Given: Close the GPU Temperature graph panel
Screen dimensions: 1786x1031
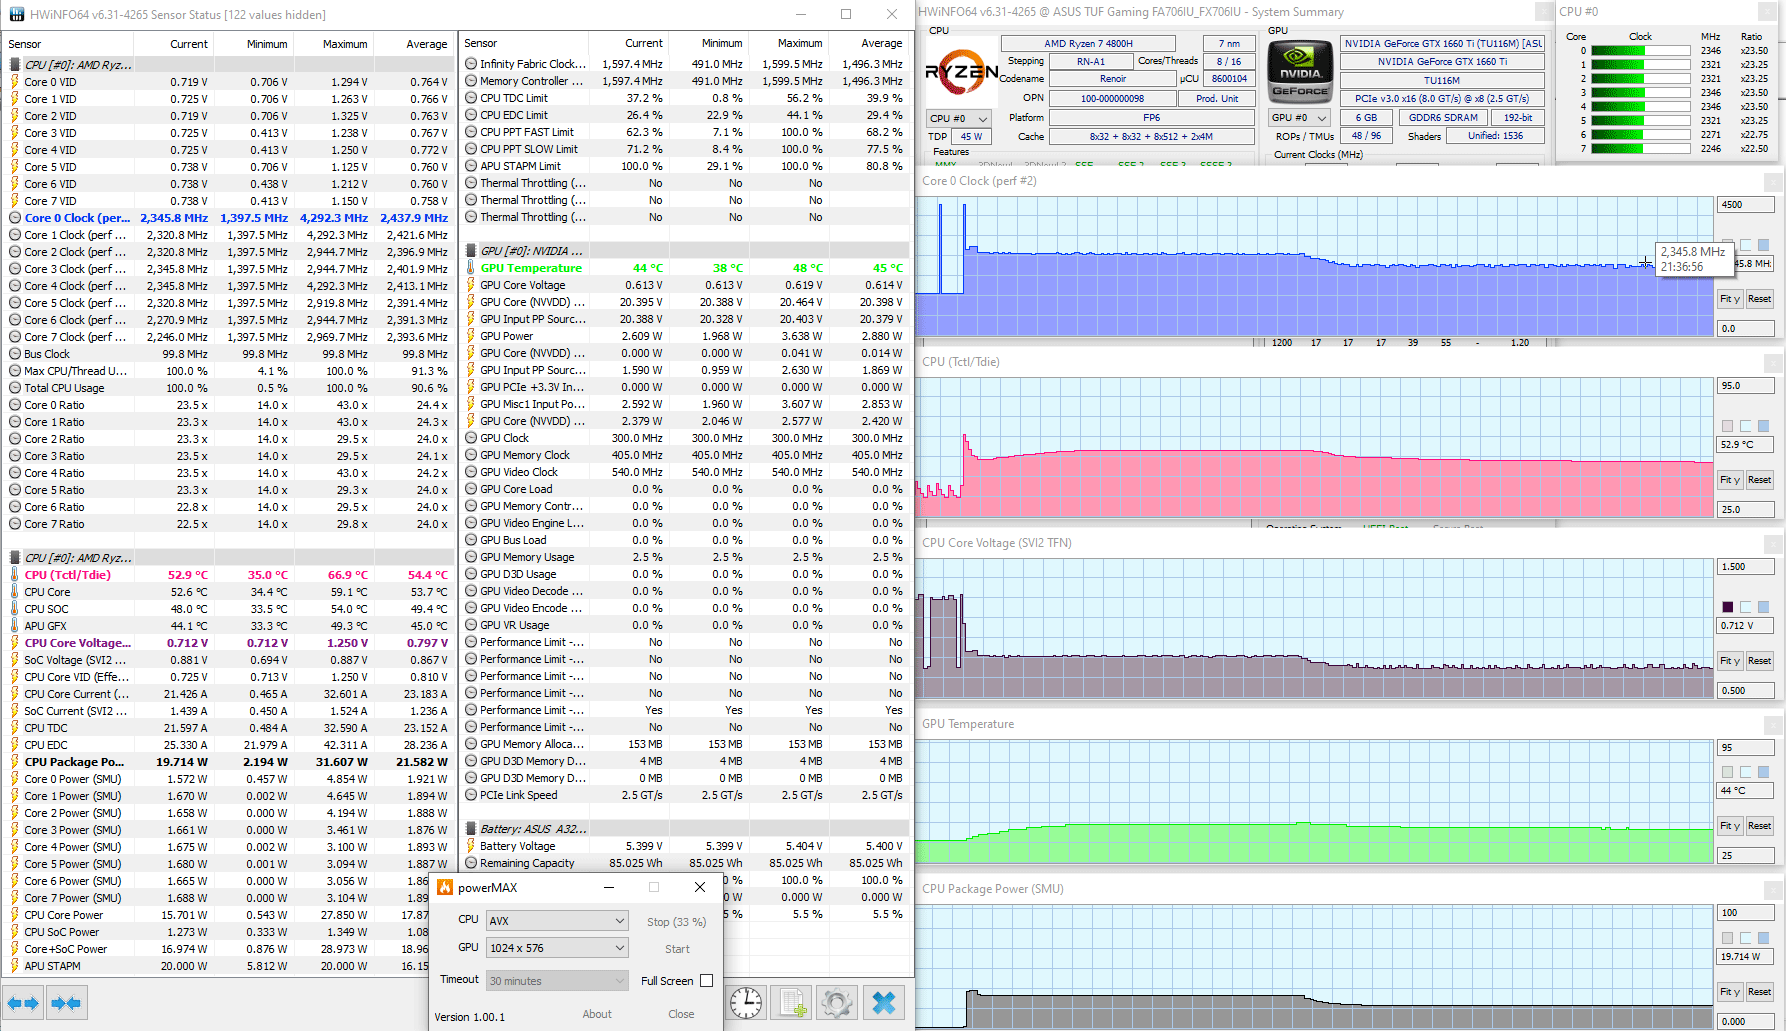Looking at the screenshot, I should [1773, 724].
